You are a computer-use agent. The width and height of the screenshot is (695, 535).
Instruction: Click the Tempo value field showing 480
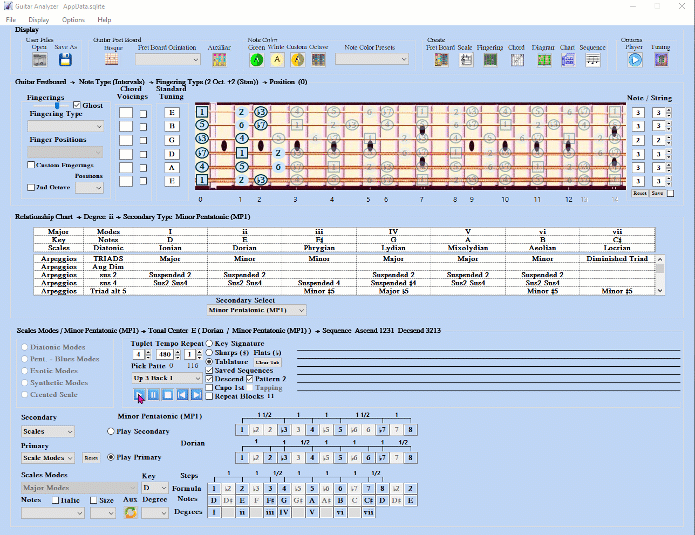165,354
